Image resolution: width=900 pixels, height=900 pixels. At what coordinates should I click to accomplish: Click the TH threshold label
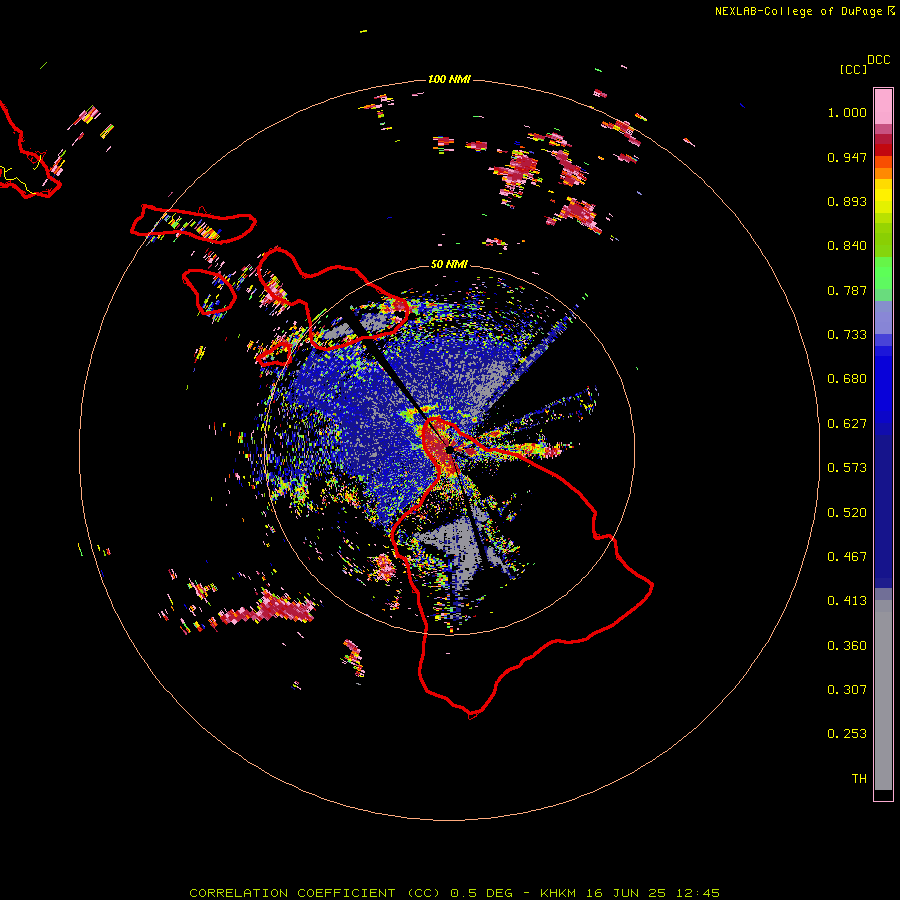point(859,779)
